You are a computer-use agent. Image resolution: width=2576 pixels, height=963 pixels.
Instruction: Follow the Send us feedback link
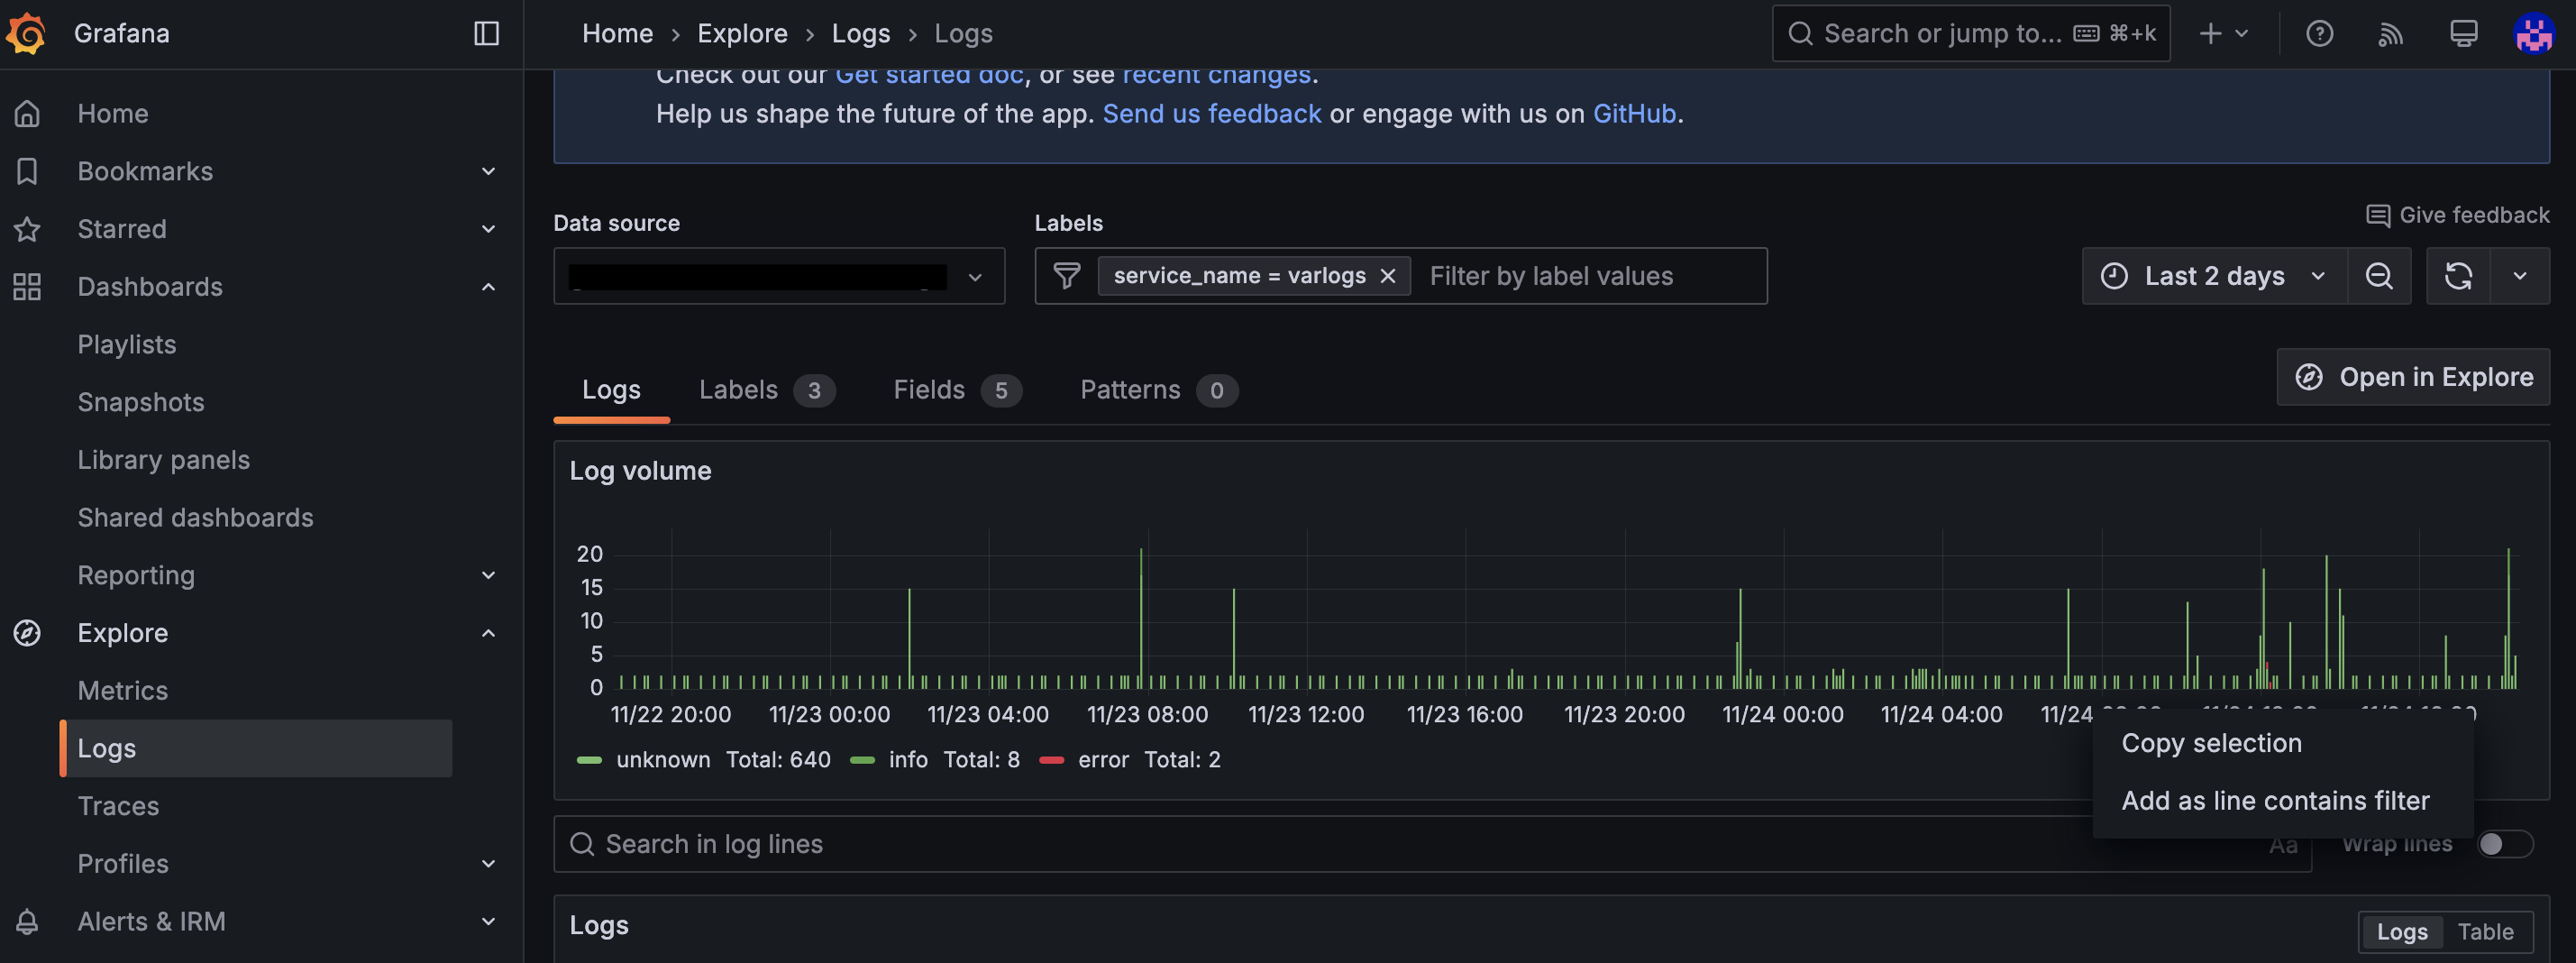coord(1211,114)
